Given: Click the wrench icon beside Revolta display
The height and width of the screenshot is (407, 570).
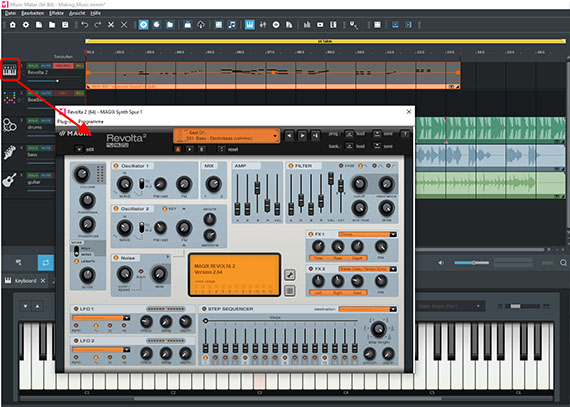Looking at the screenshot, I should click(289, 275).
